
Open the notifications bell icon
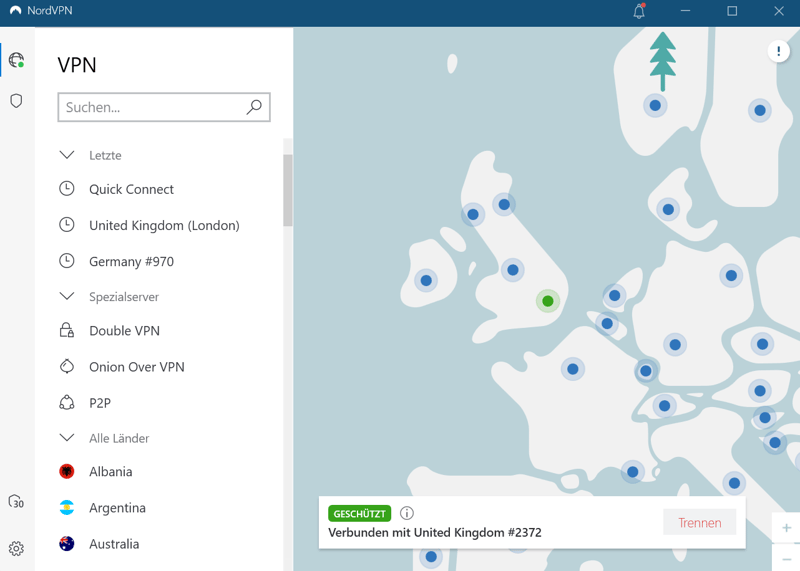(x=639, y=11)
